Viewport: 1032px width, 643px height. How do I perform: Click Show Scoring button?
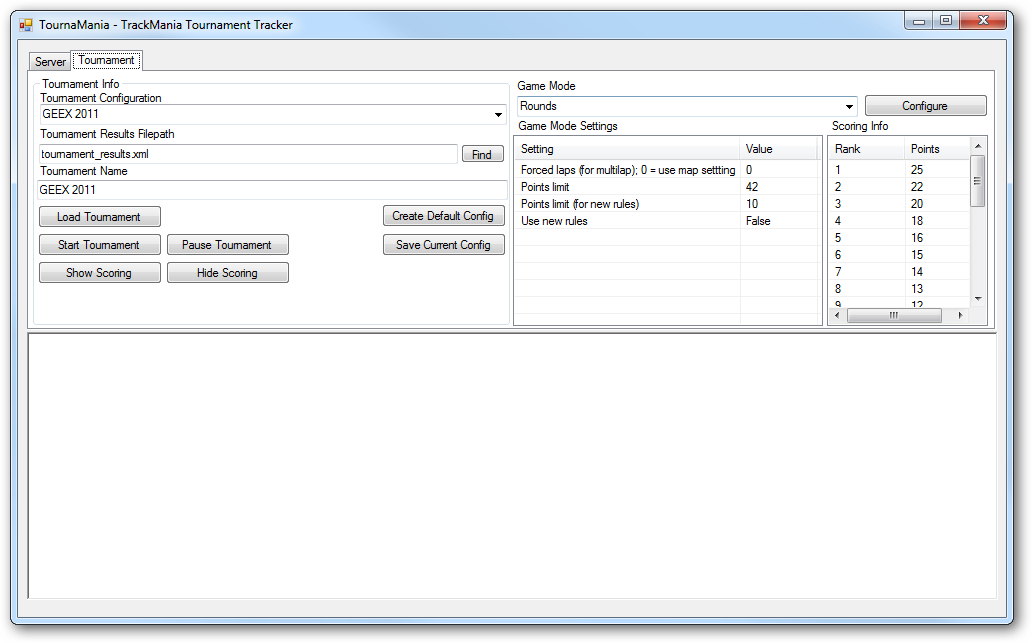[x=99, y=273]
